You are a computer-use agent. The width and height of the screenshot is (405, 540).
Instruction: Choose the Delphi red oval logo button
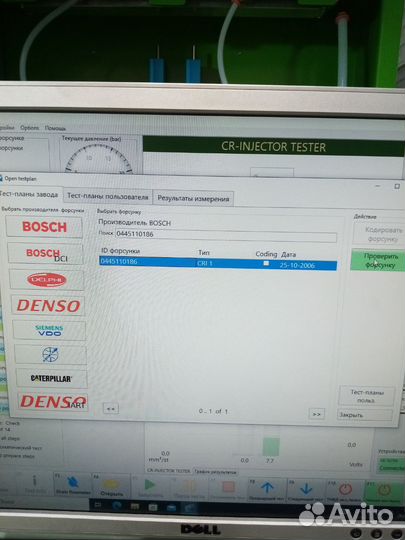click(x=46, y=280)
